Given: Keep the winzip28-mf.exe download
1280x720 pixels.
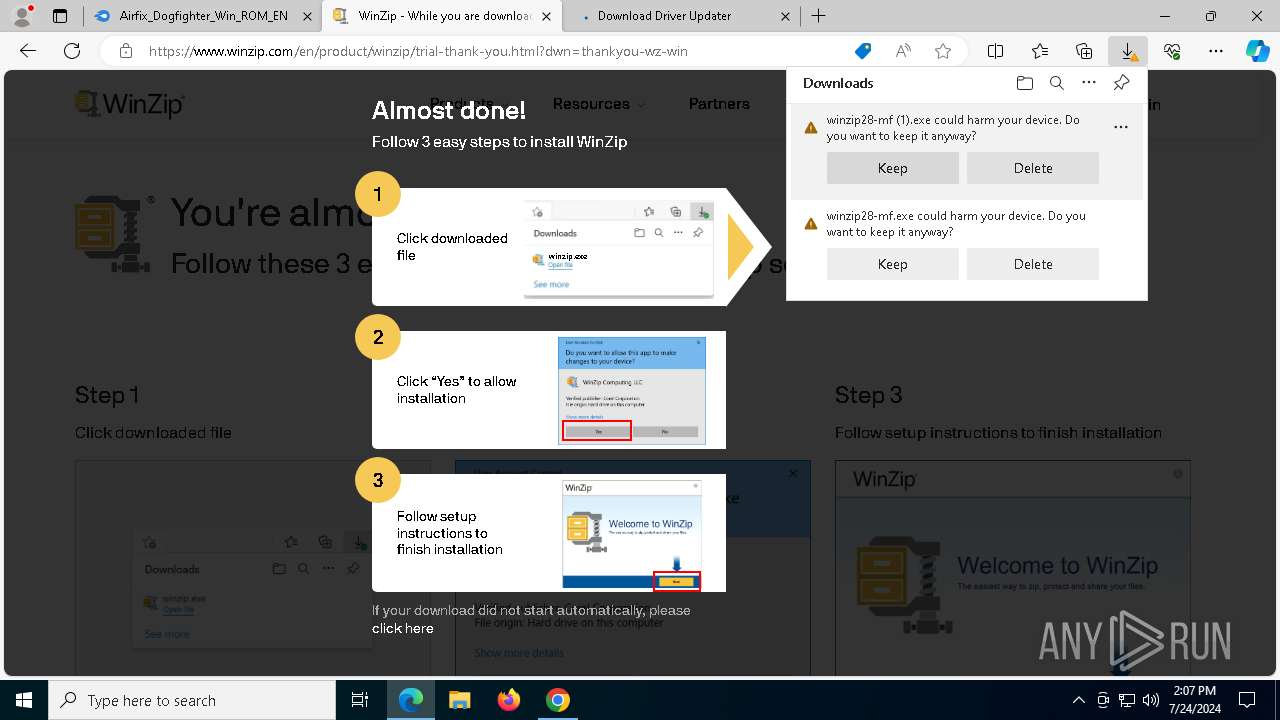Looking at the screenshot, I should point(893,264).
